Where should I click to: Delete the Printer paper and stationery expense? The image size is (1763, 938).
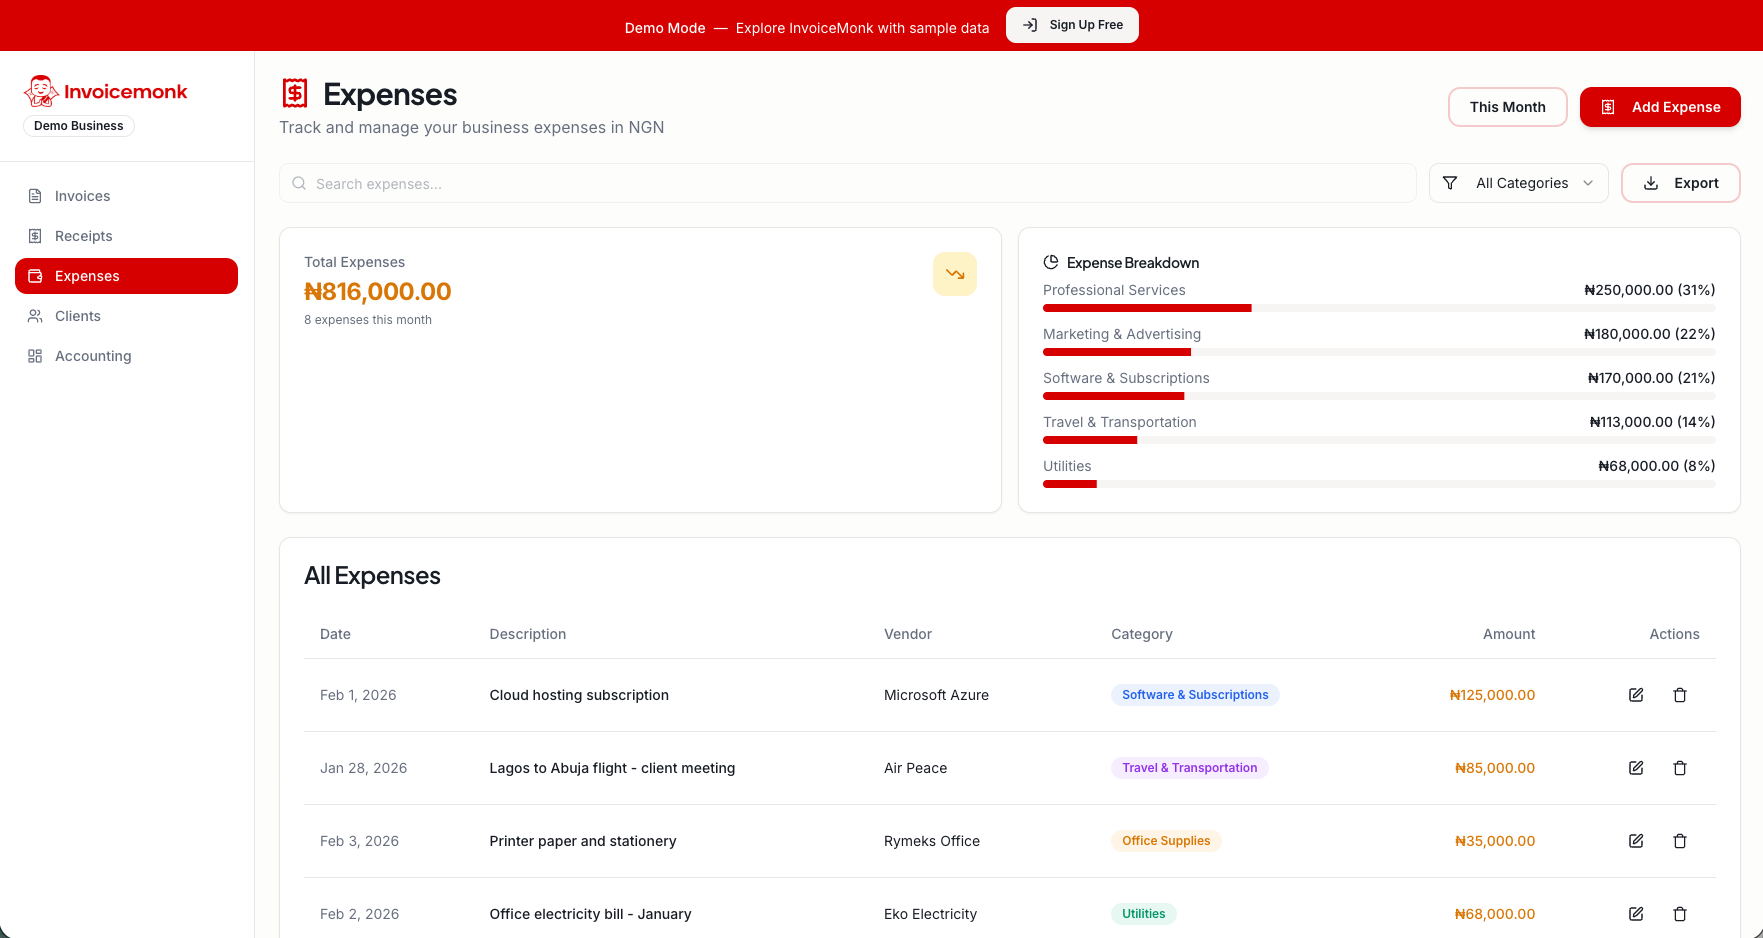(x=1680, y=841)
